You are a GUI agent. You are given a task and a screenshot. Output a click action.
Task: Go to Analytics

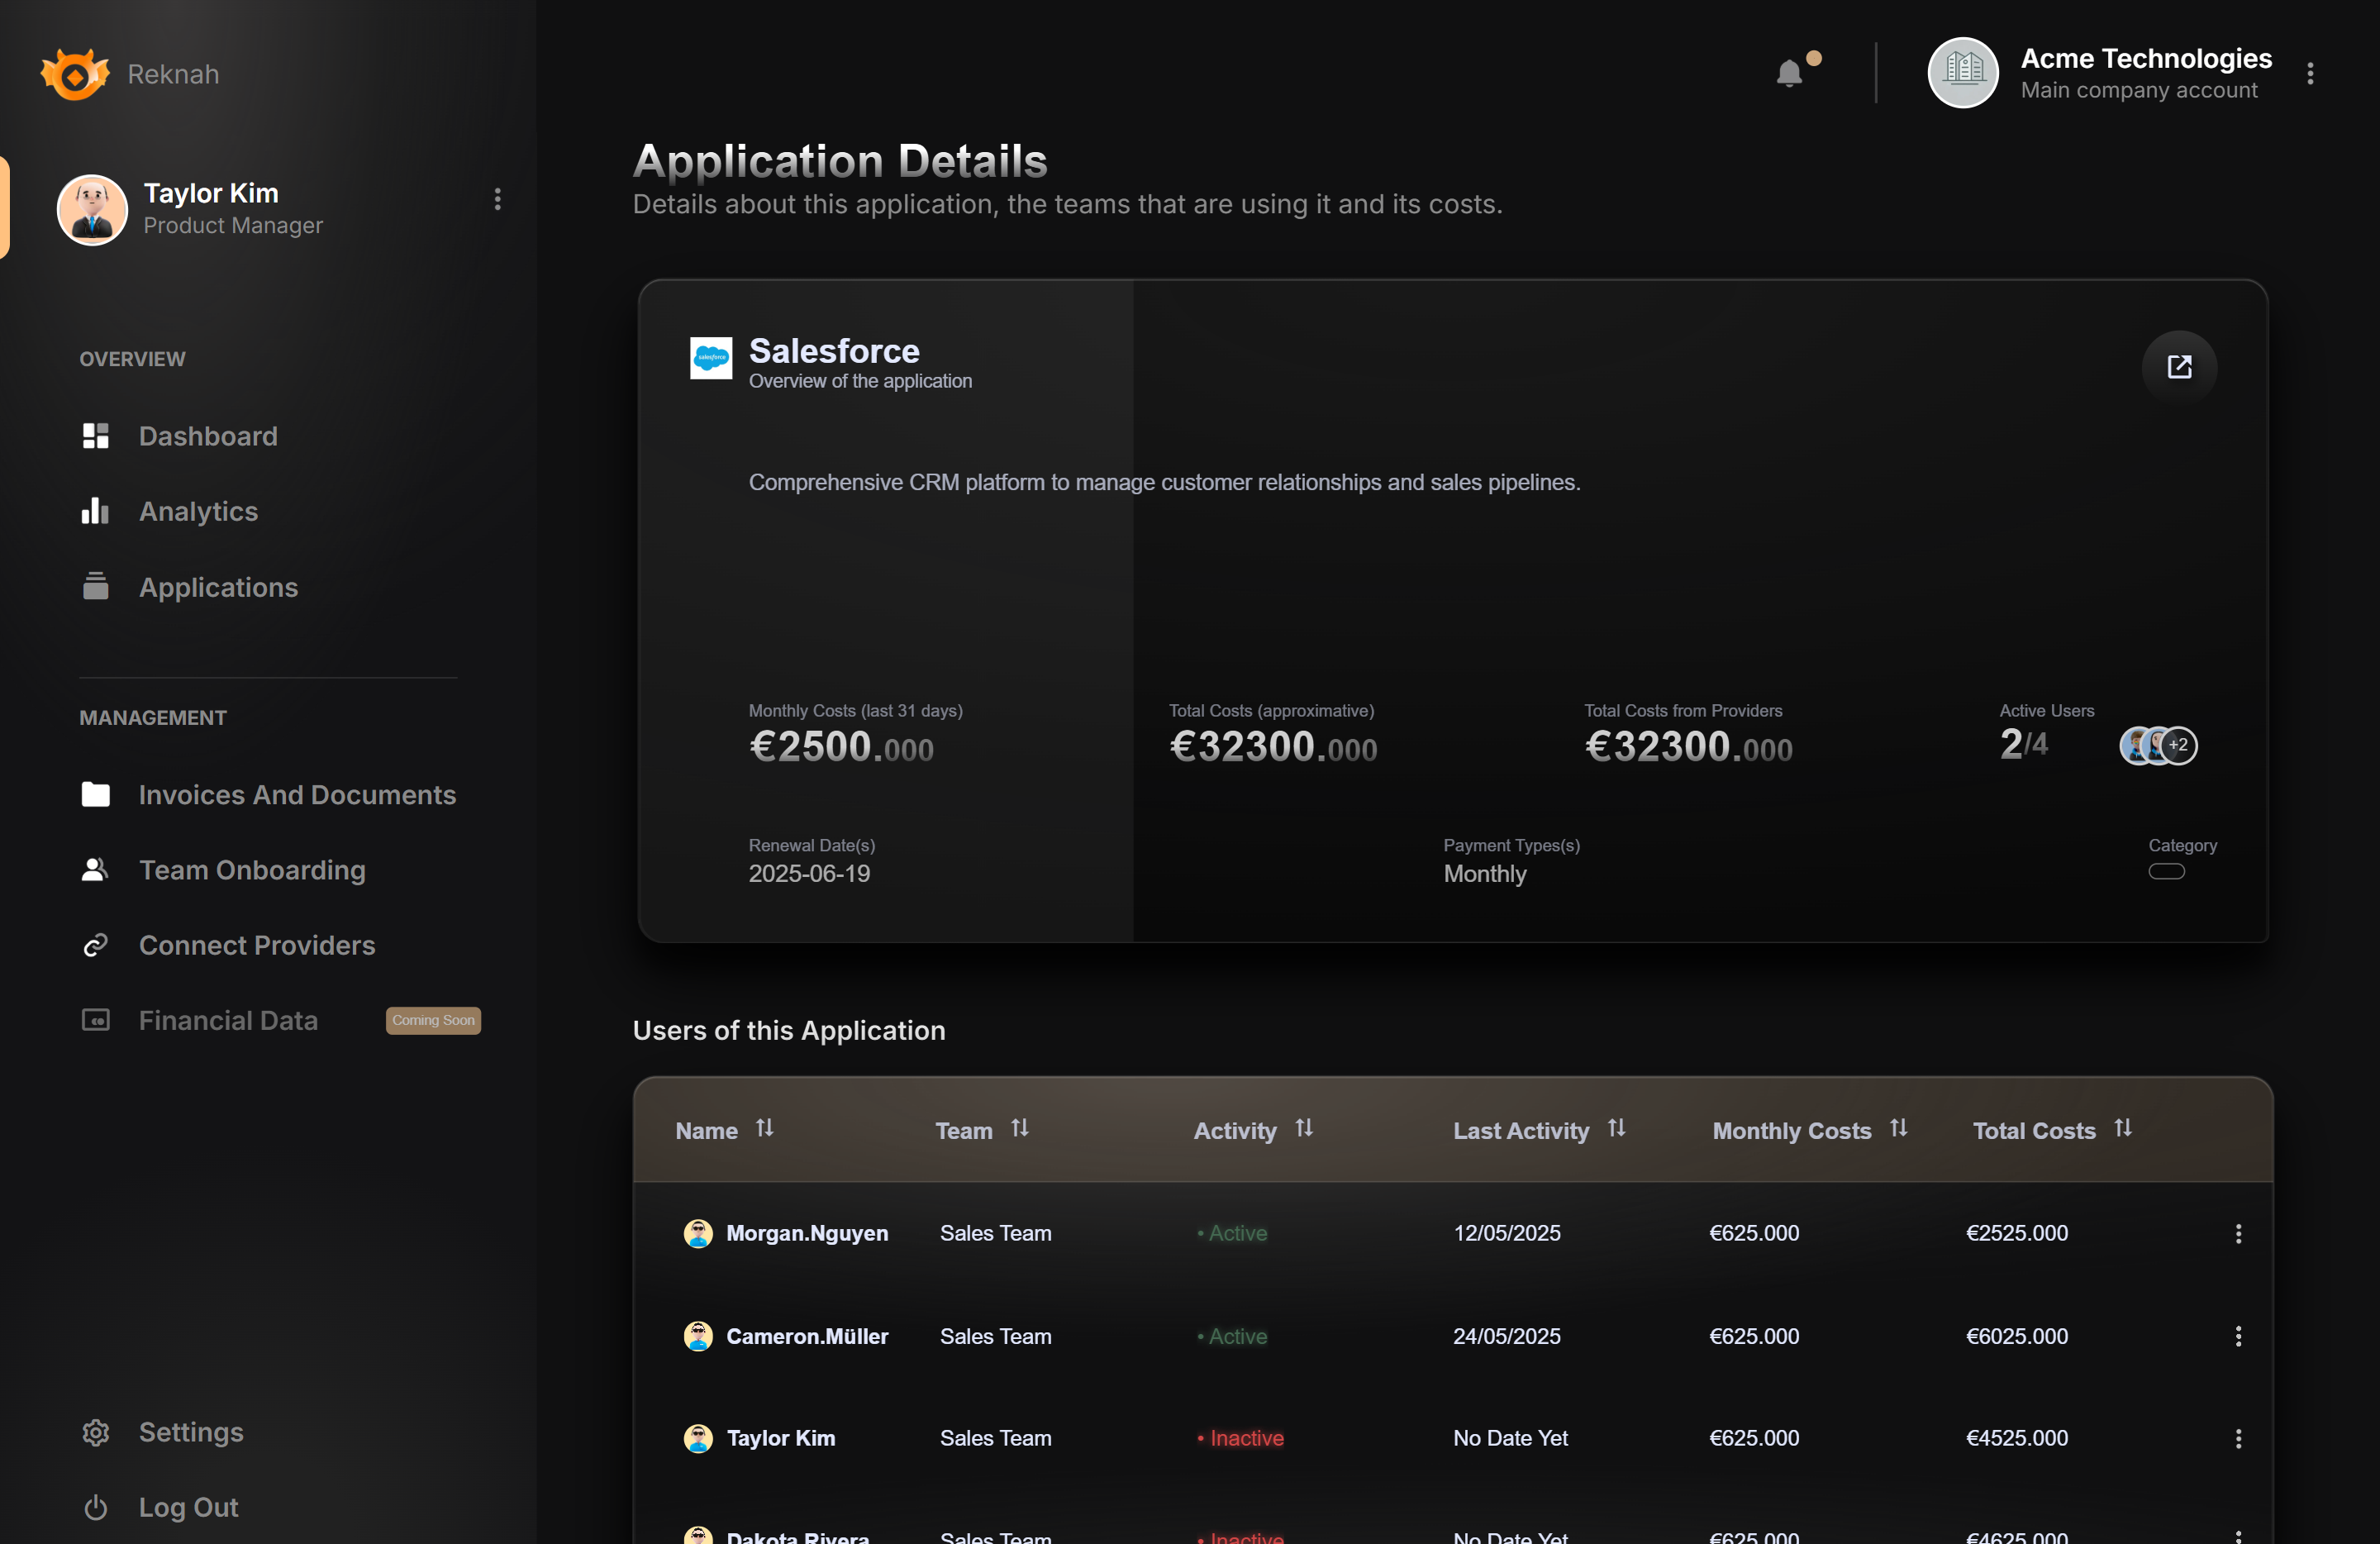pyautogui.click(x=198, y=511)
